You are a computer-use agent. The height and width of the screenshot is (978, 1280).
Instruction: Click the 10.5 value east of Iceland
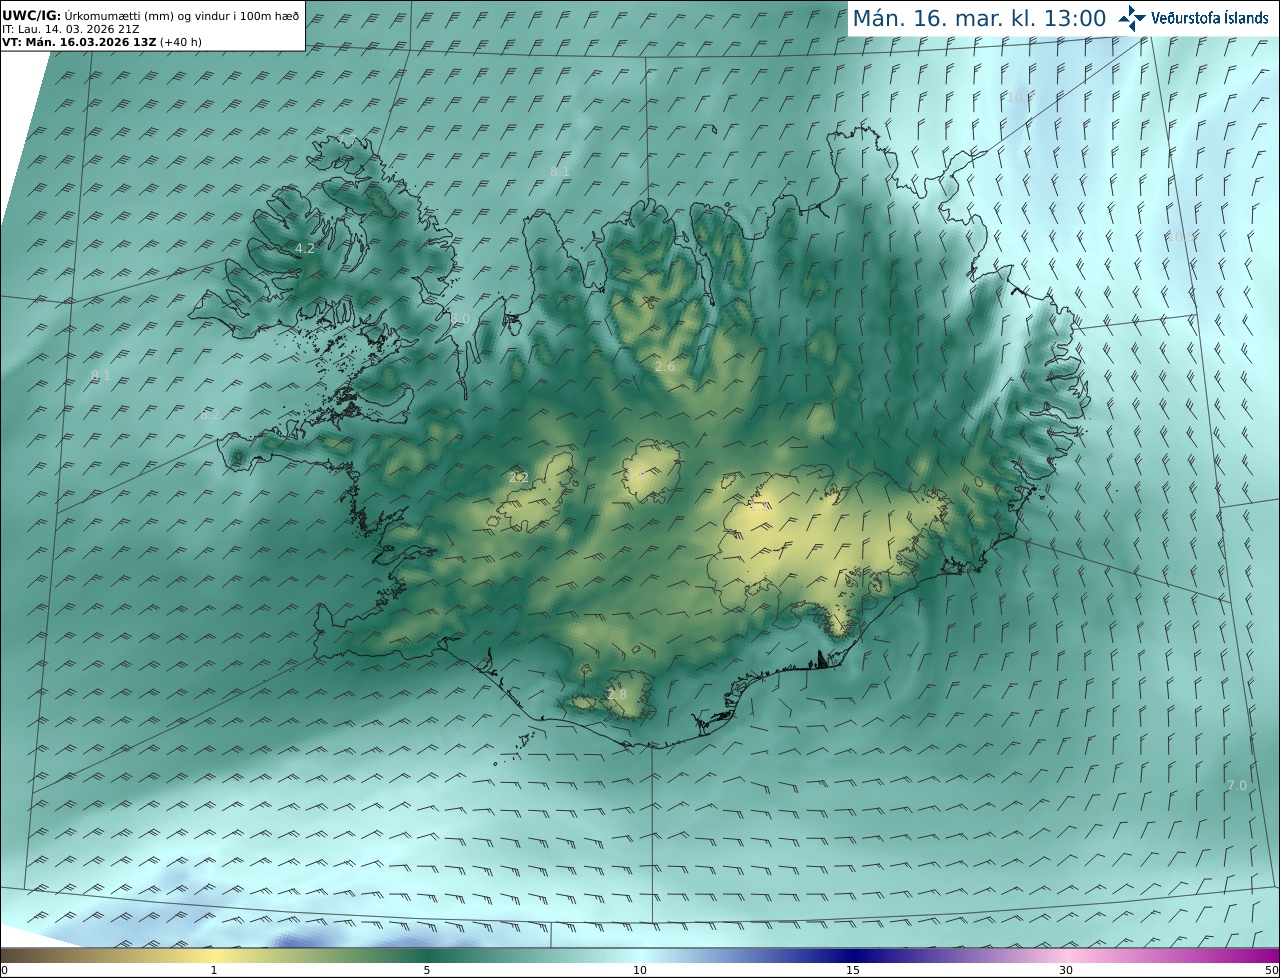pyautogui.click(x=1180, y=236)
